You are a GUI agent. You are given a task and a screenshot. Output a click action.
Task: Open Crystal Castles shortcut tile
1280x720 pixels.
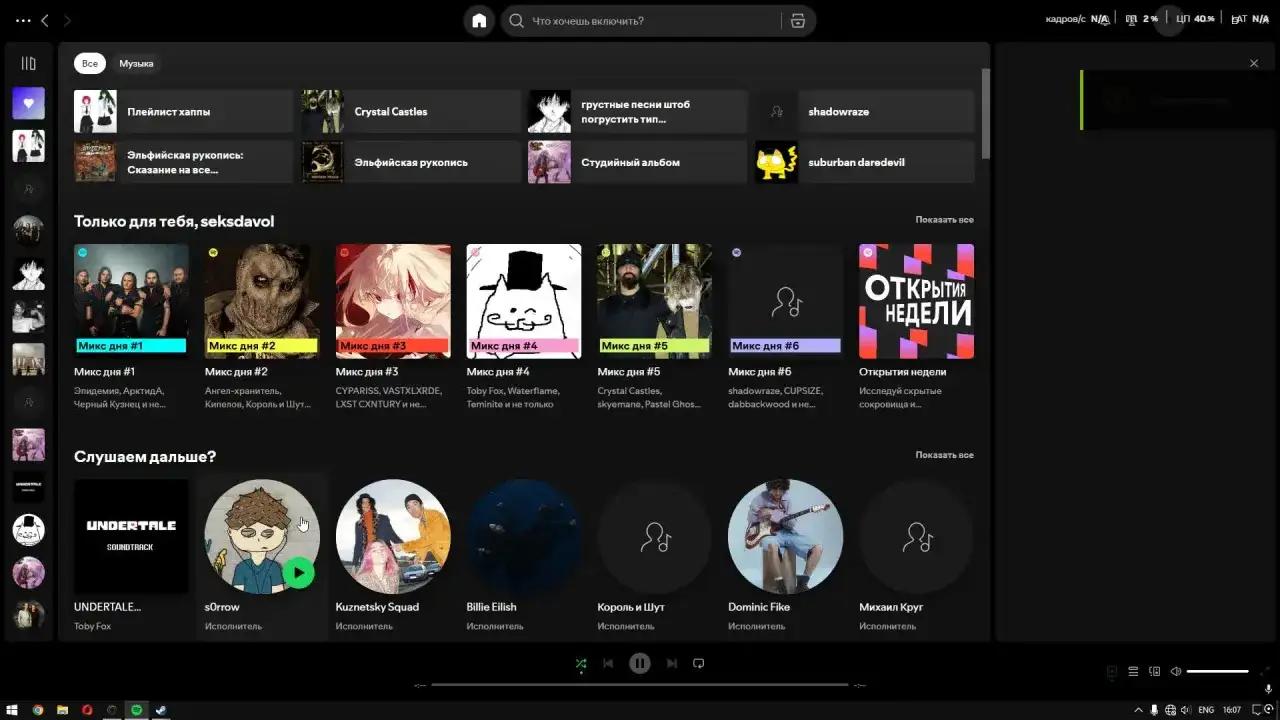(x=411, y=111)
